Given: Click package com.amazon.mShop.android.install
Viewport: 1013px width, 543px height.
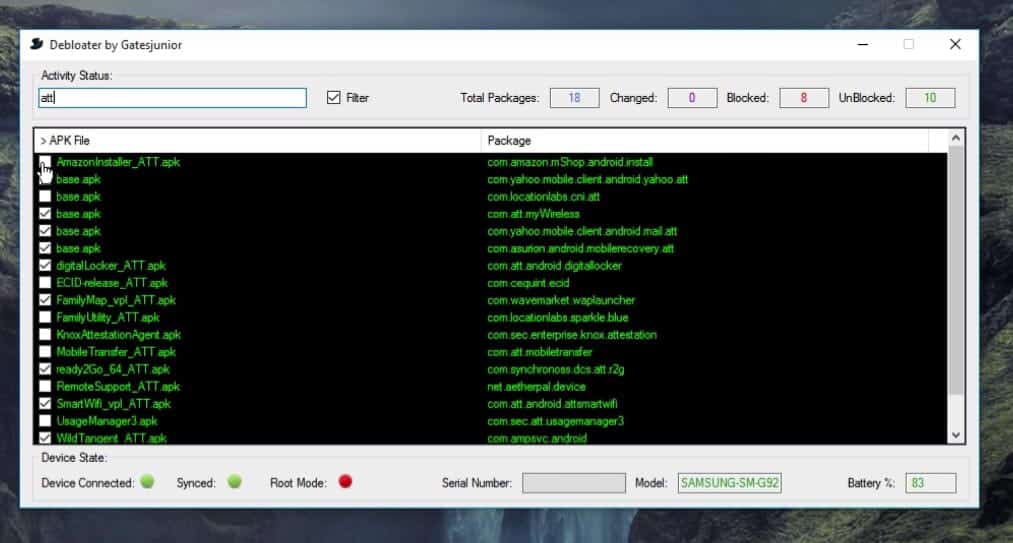Looking at the screenshot, I should click(570, 162).
